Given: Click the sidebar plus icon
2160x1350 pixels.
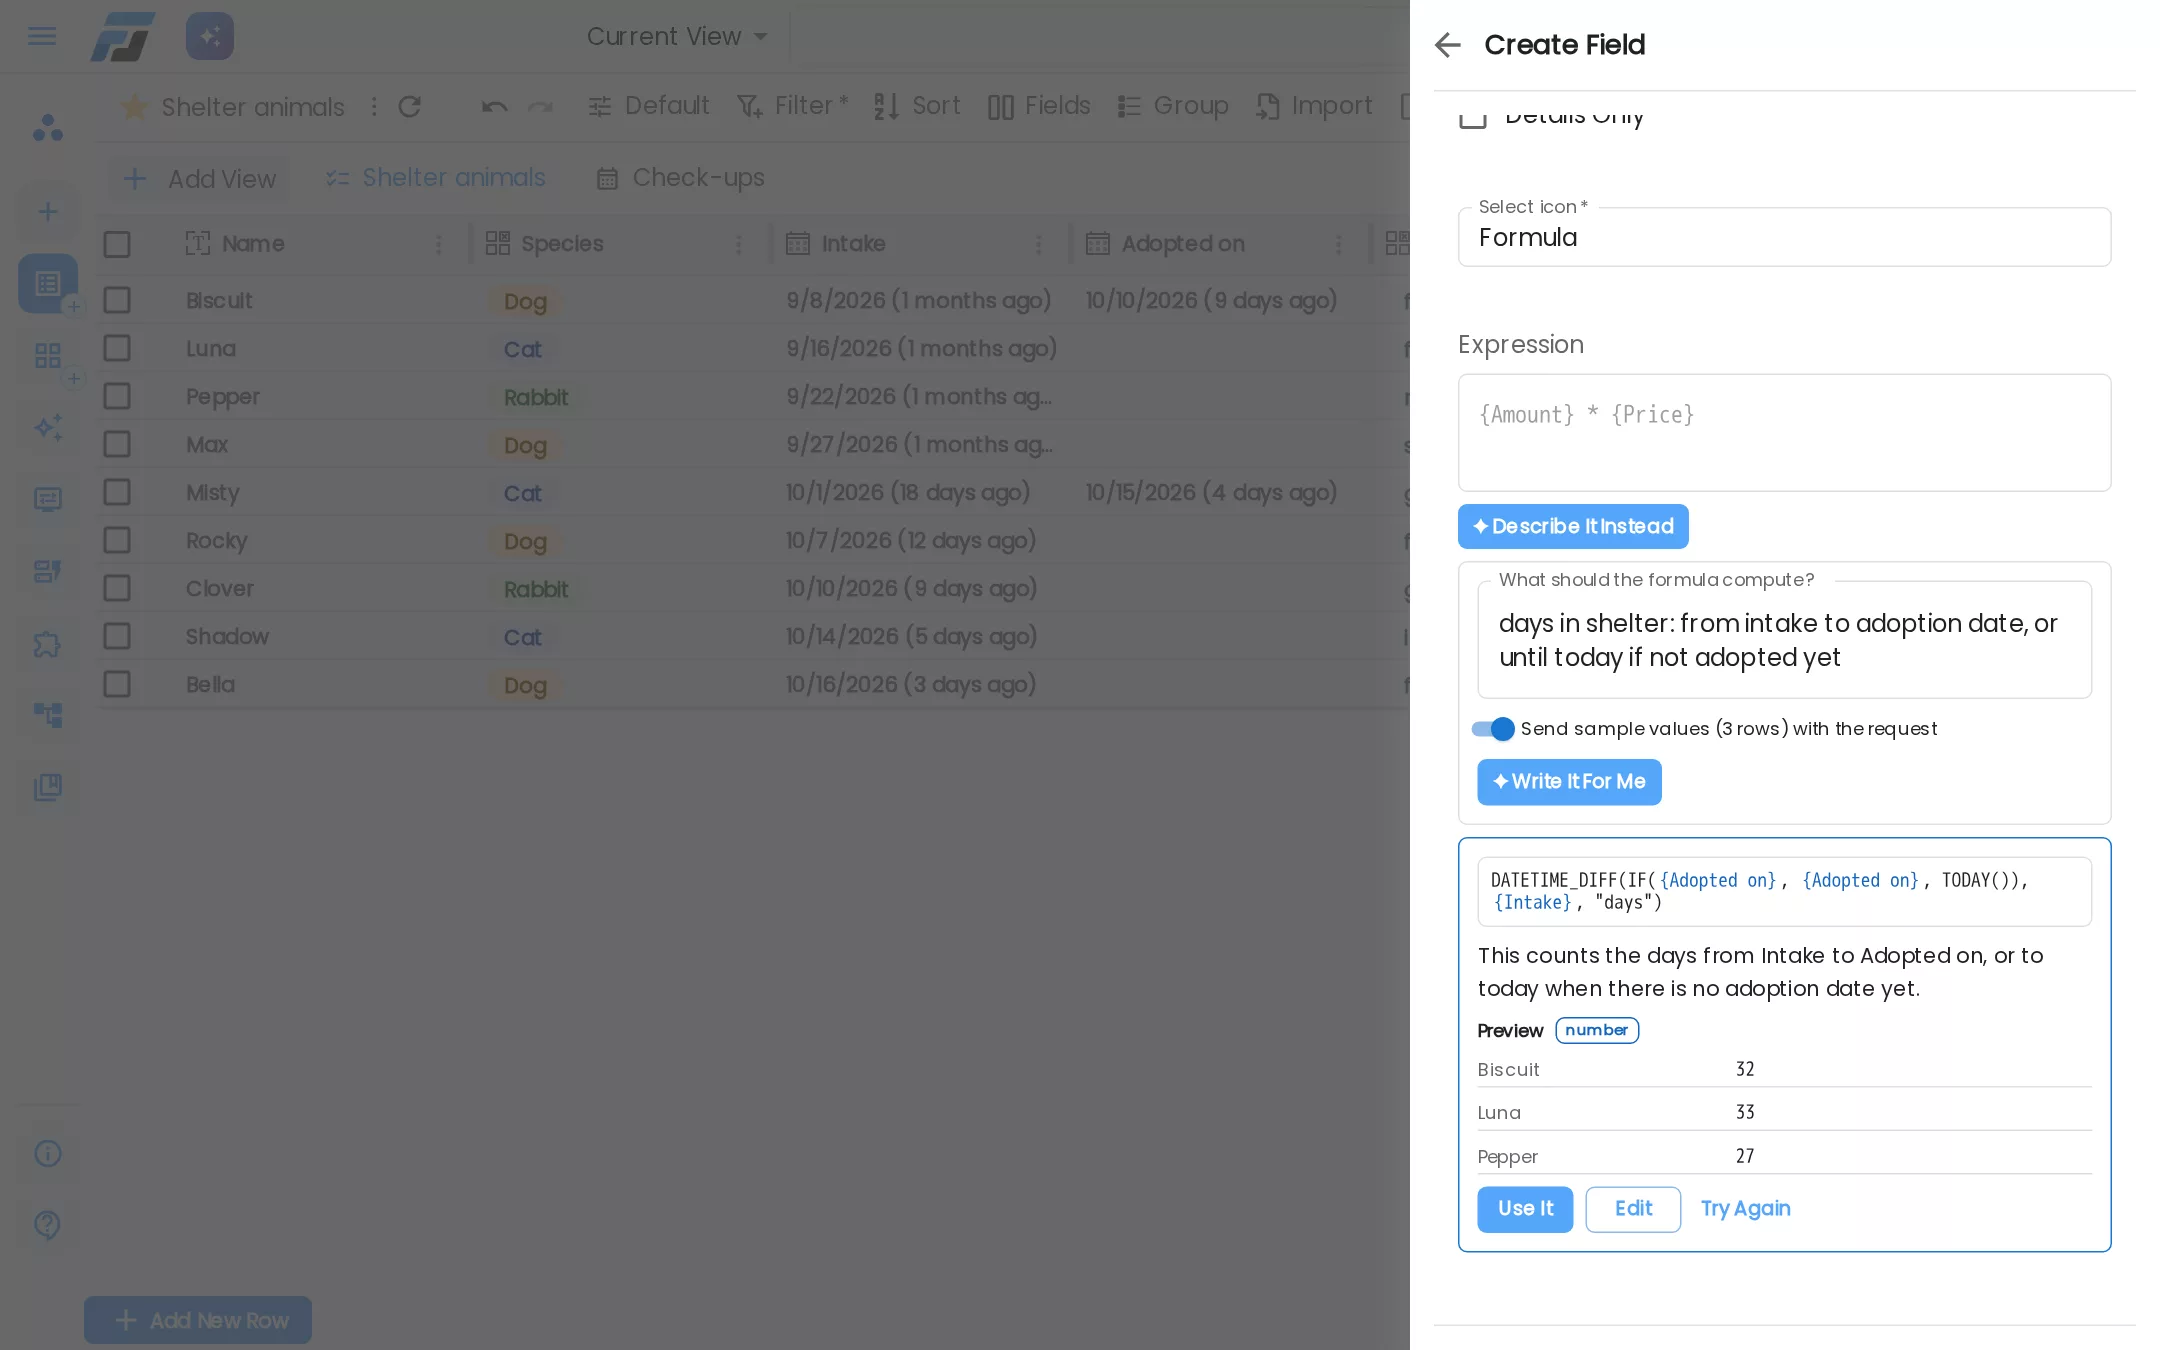Looking at the screenshot, I should click(x=48, y=211).
